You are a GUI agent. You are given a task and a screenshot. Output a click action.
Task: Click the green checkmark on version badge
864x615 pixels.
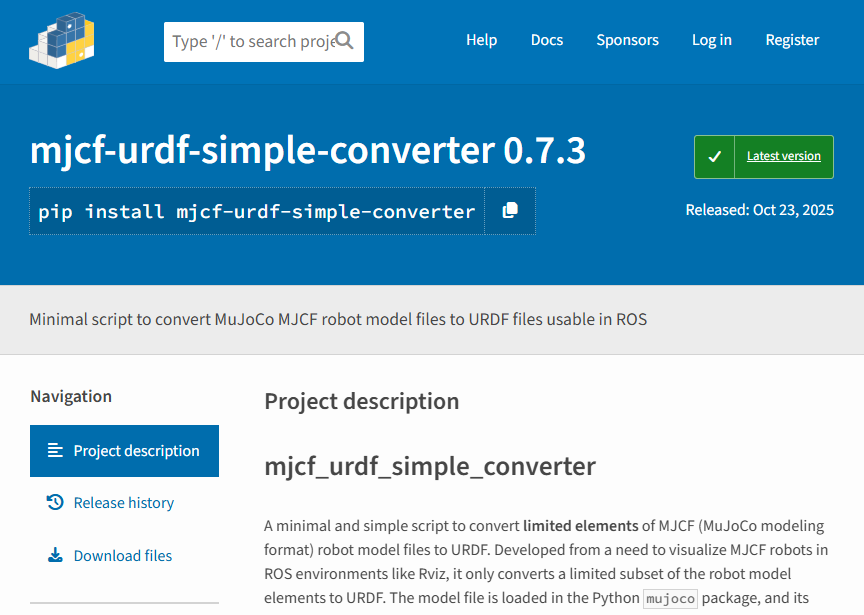(715, 156)
